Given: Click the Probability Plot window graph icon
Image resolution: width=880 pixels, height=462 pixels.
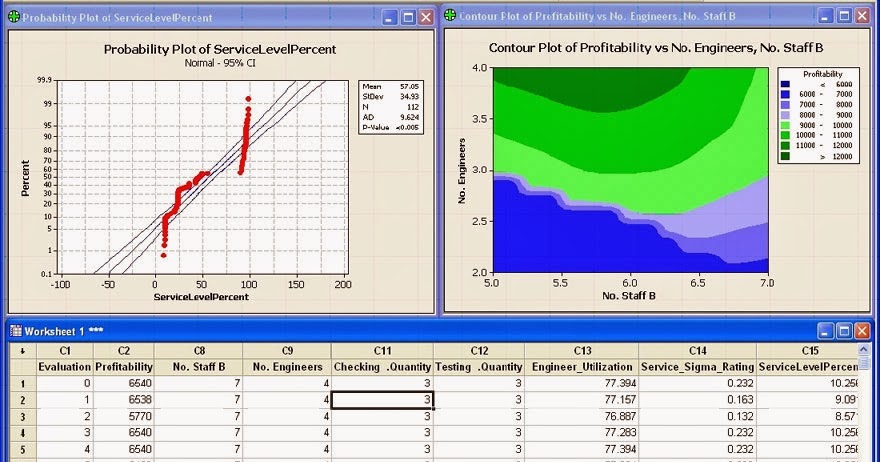Looking at the screenshot, I should click(14, 17).
